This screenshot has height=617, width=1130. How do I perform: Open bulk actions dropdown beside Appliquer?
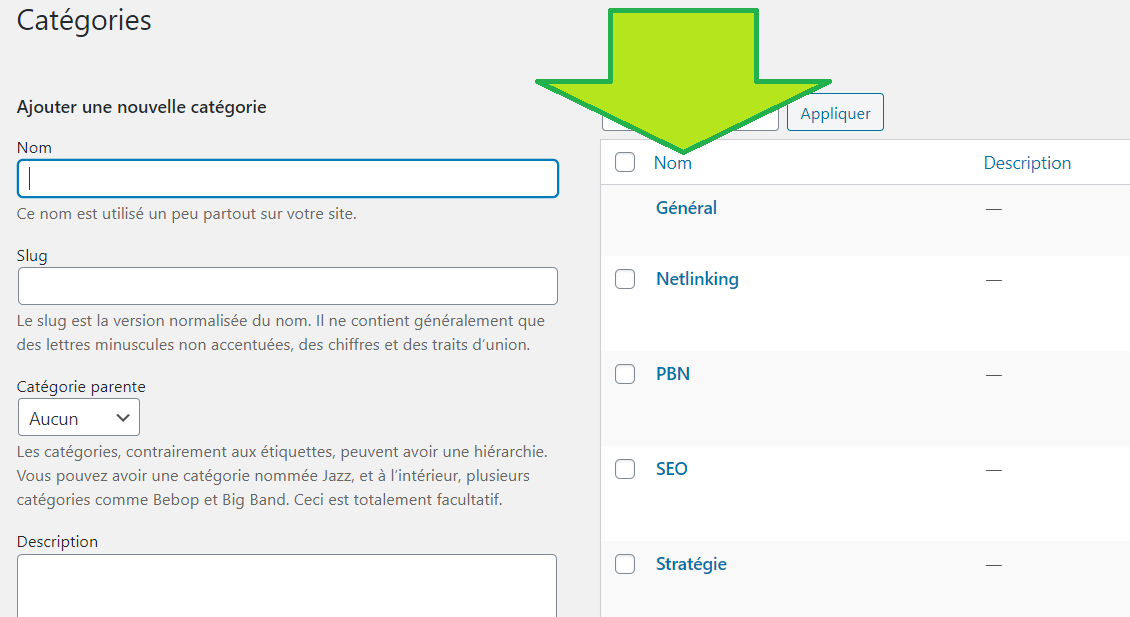click(690, 113)
